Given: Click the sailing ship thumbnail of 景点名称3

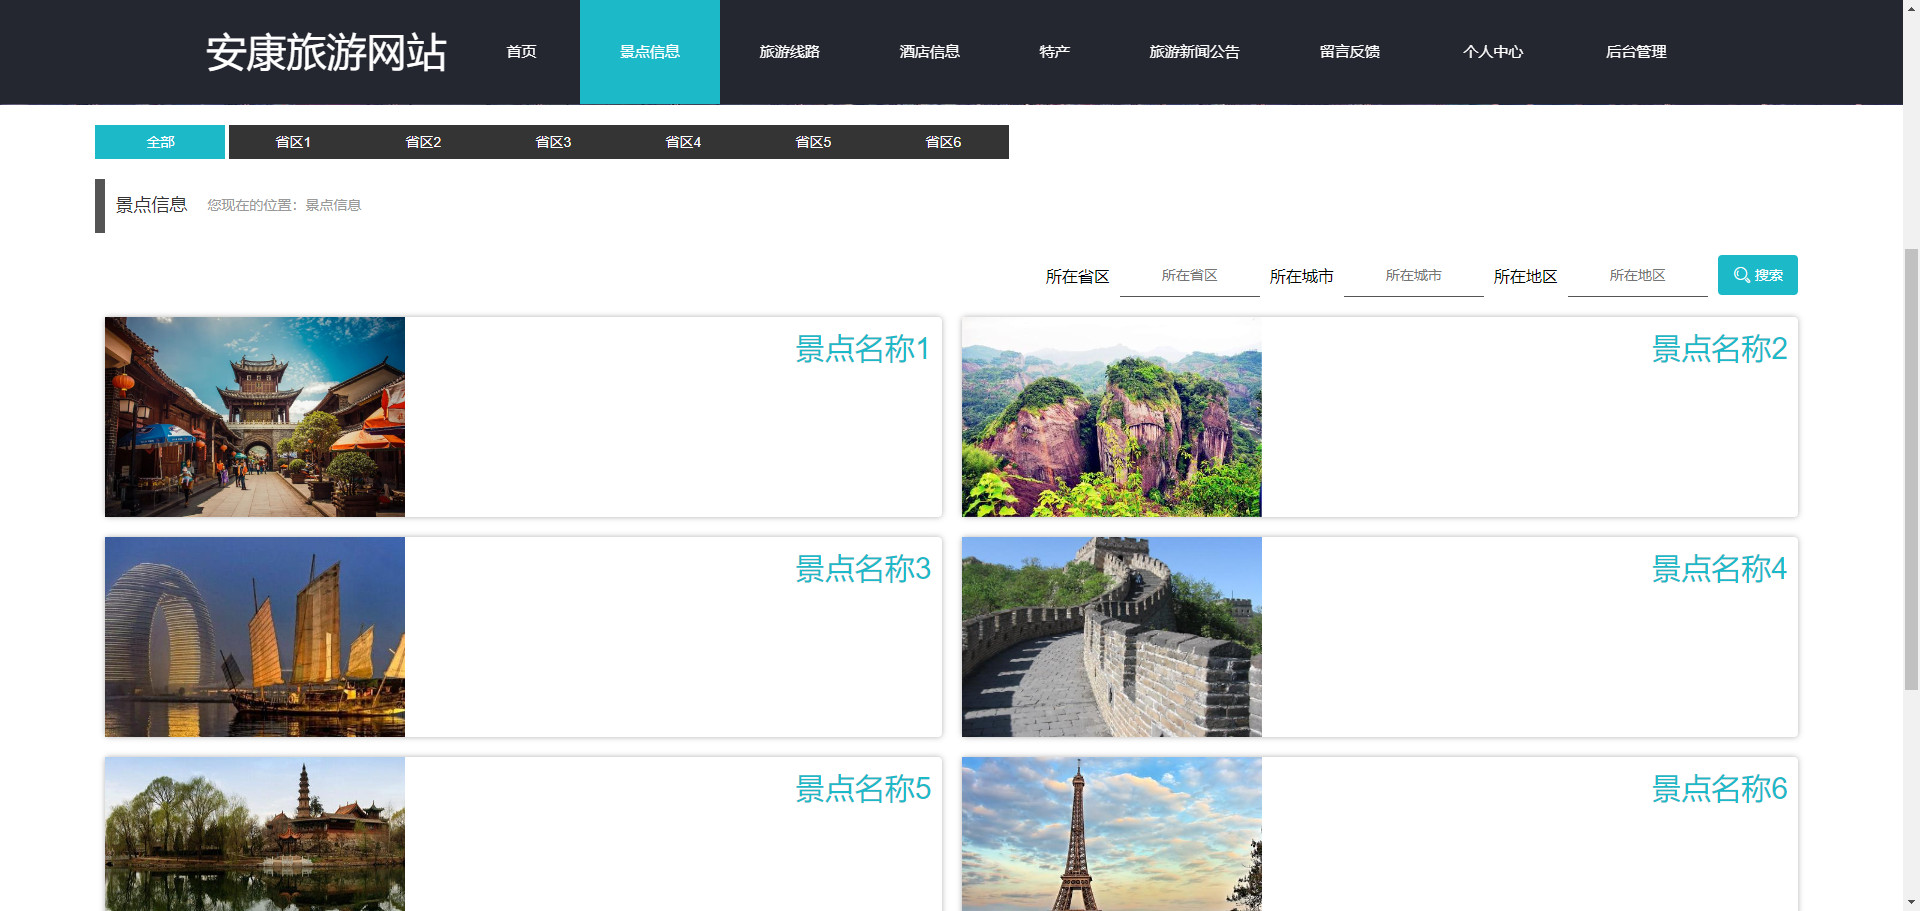Looking at the screenshot, I should [x=255, y=637].
